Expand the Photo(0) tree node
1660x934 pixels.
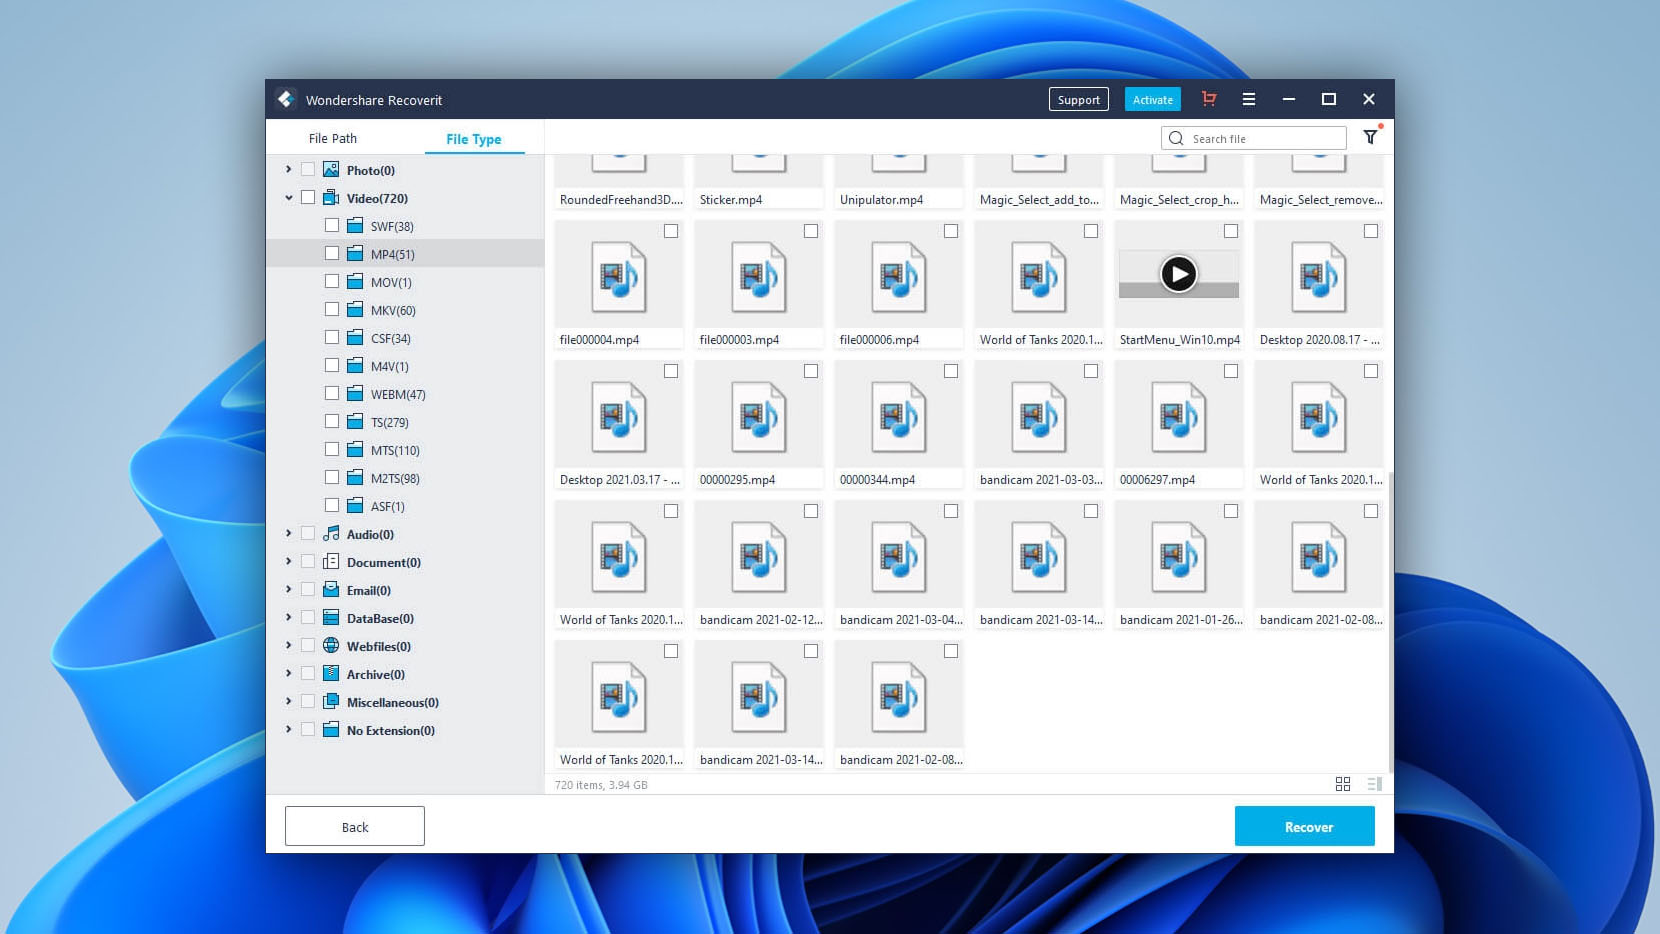289,170
